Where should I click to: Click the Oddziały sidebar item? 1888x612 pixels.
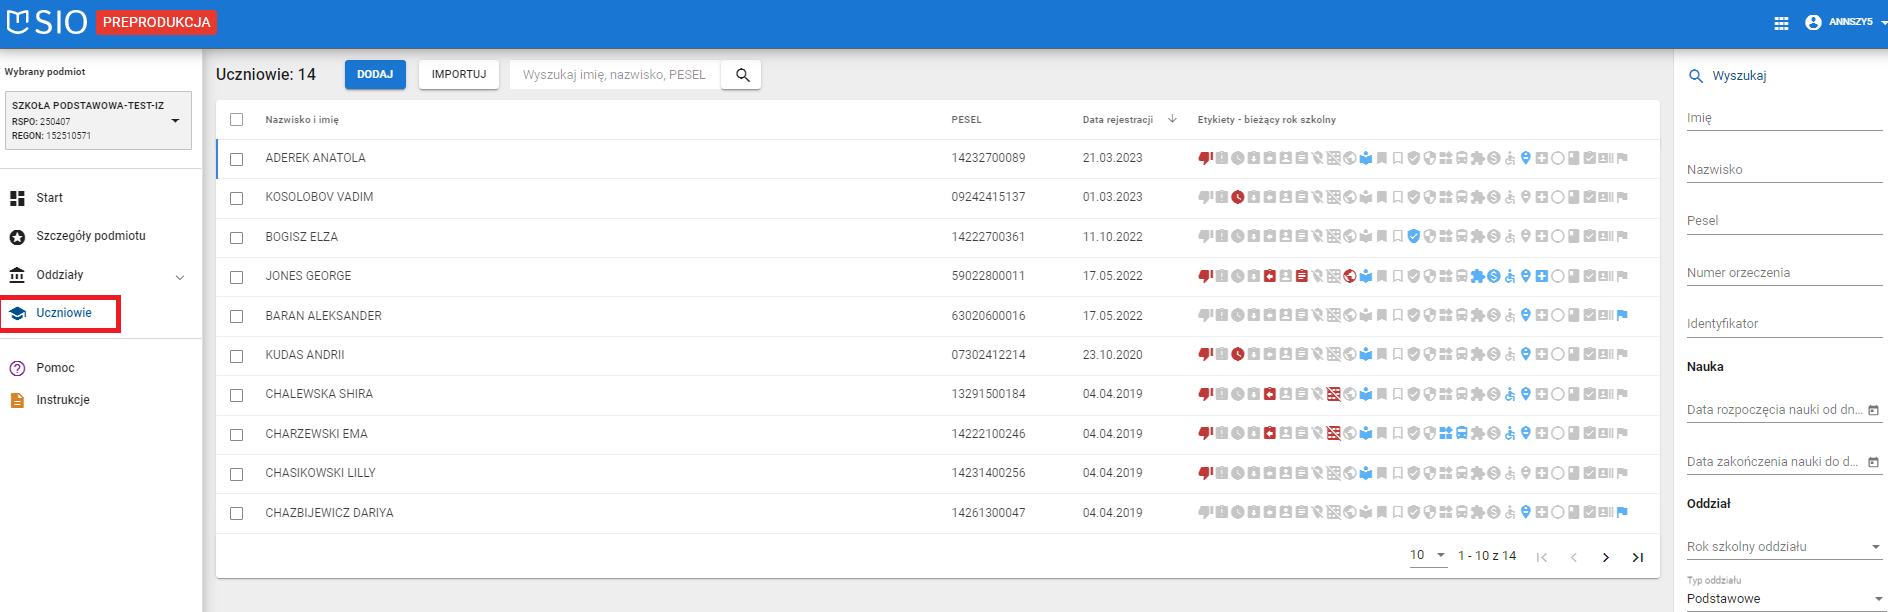point(60,275)
